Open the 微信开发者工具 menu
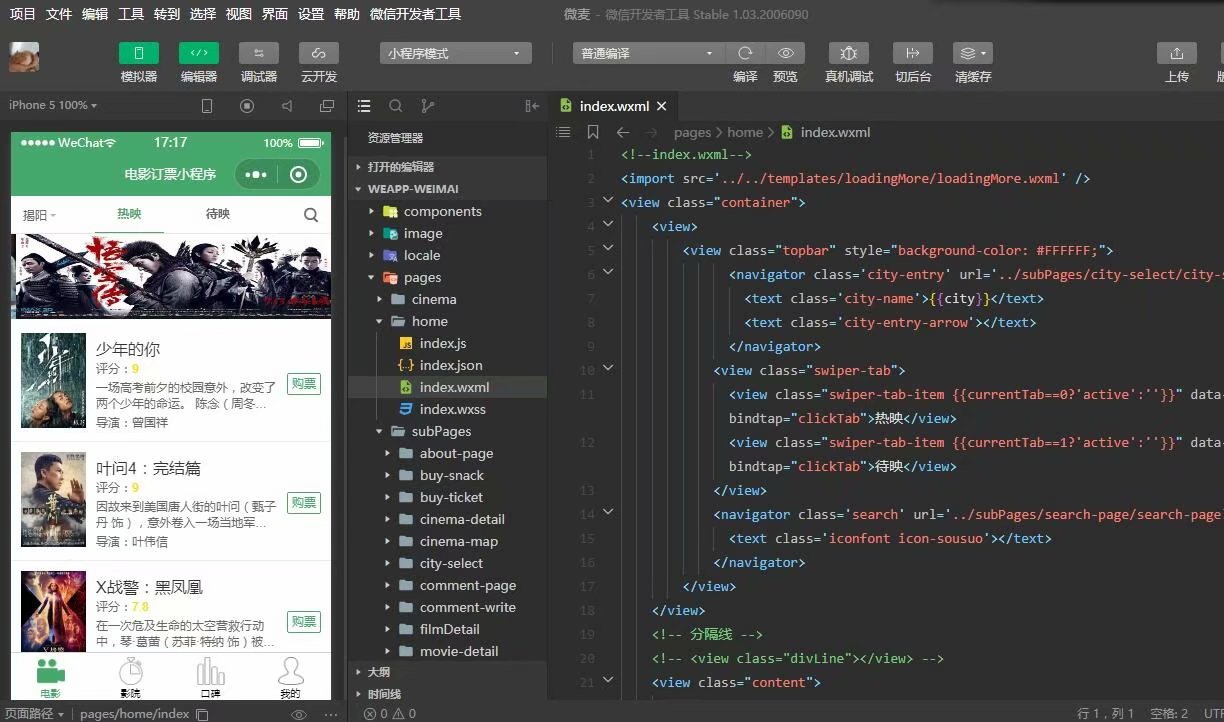This screenshot has width=1224, height=722. tap(415, 14)
